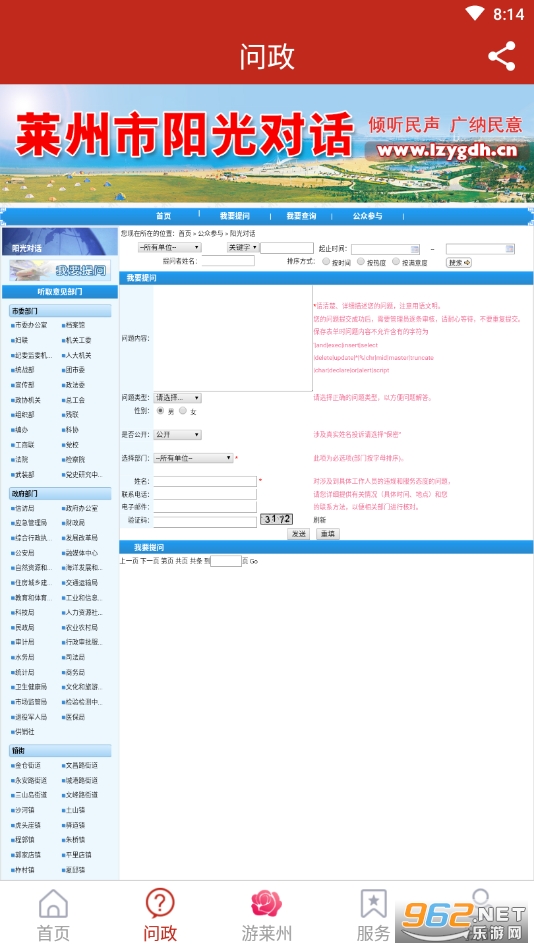
Task: Focus the 联系电话 input field
Action: click(x=205, y=494)
